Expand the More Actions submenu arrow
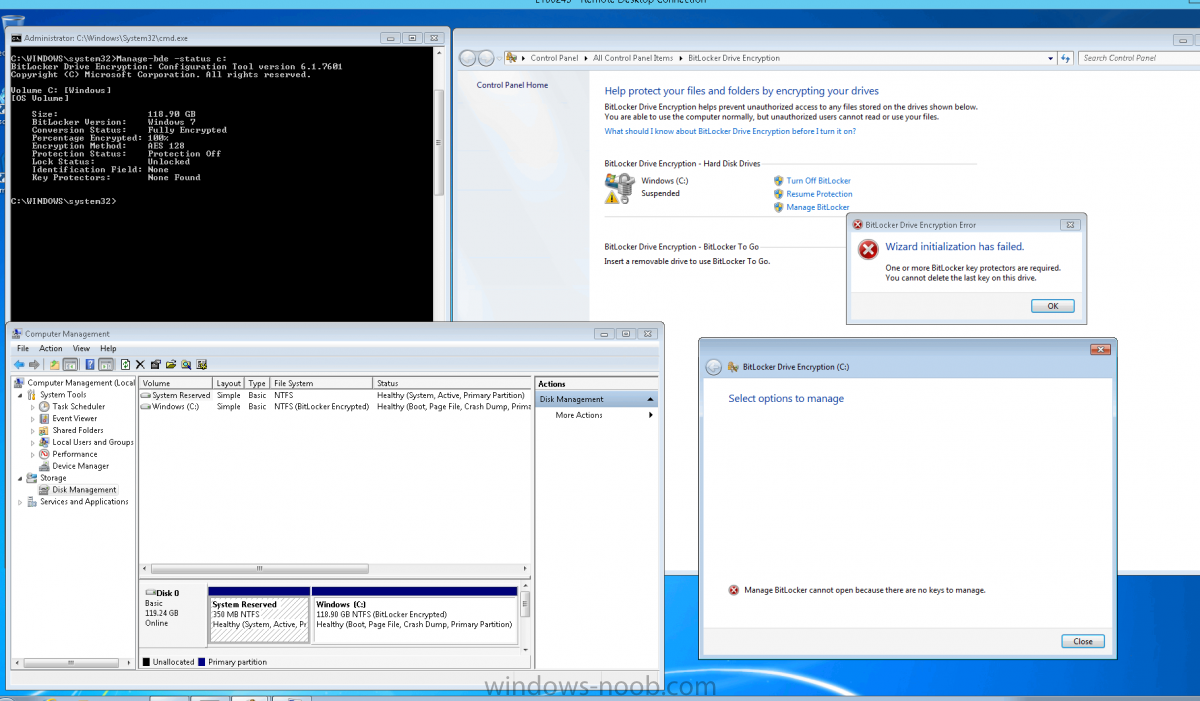1200x701 pixels. [651, 415]
